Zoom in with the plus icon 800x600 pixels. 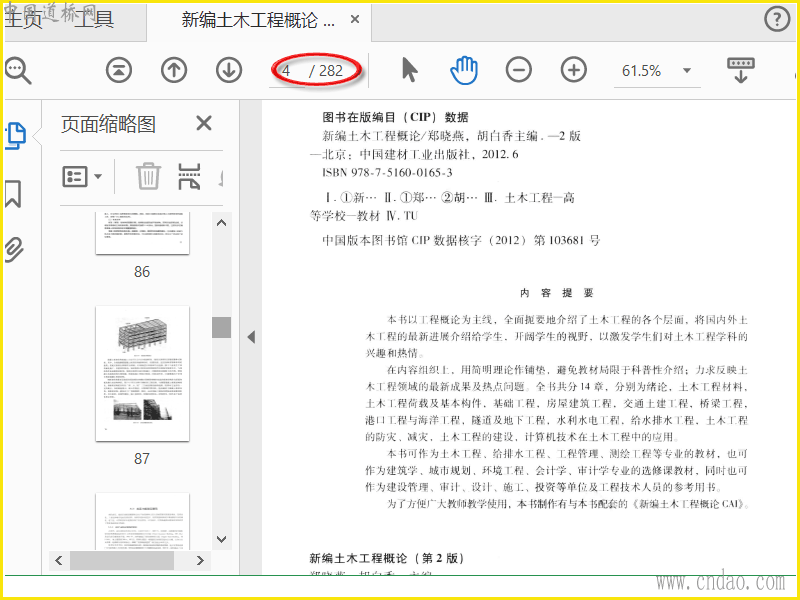click(573, 70)
